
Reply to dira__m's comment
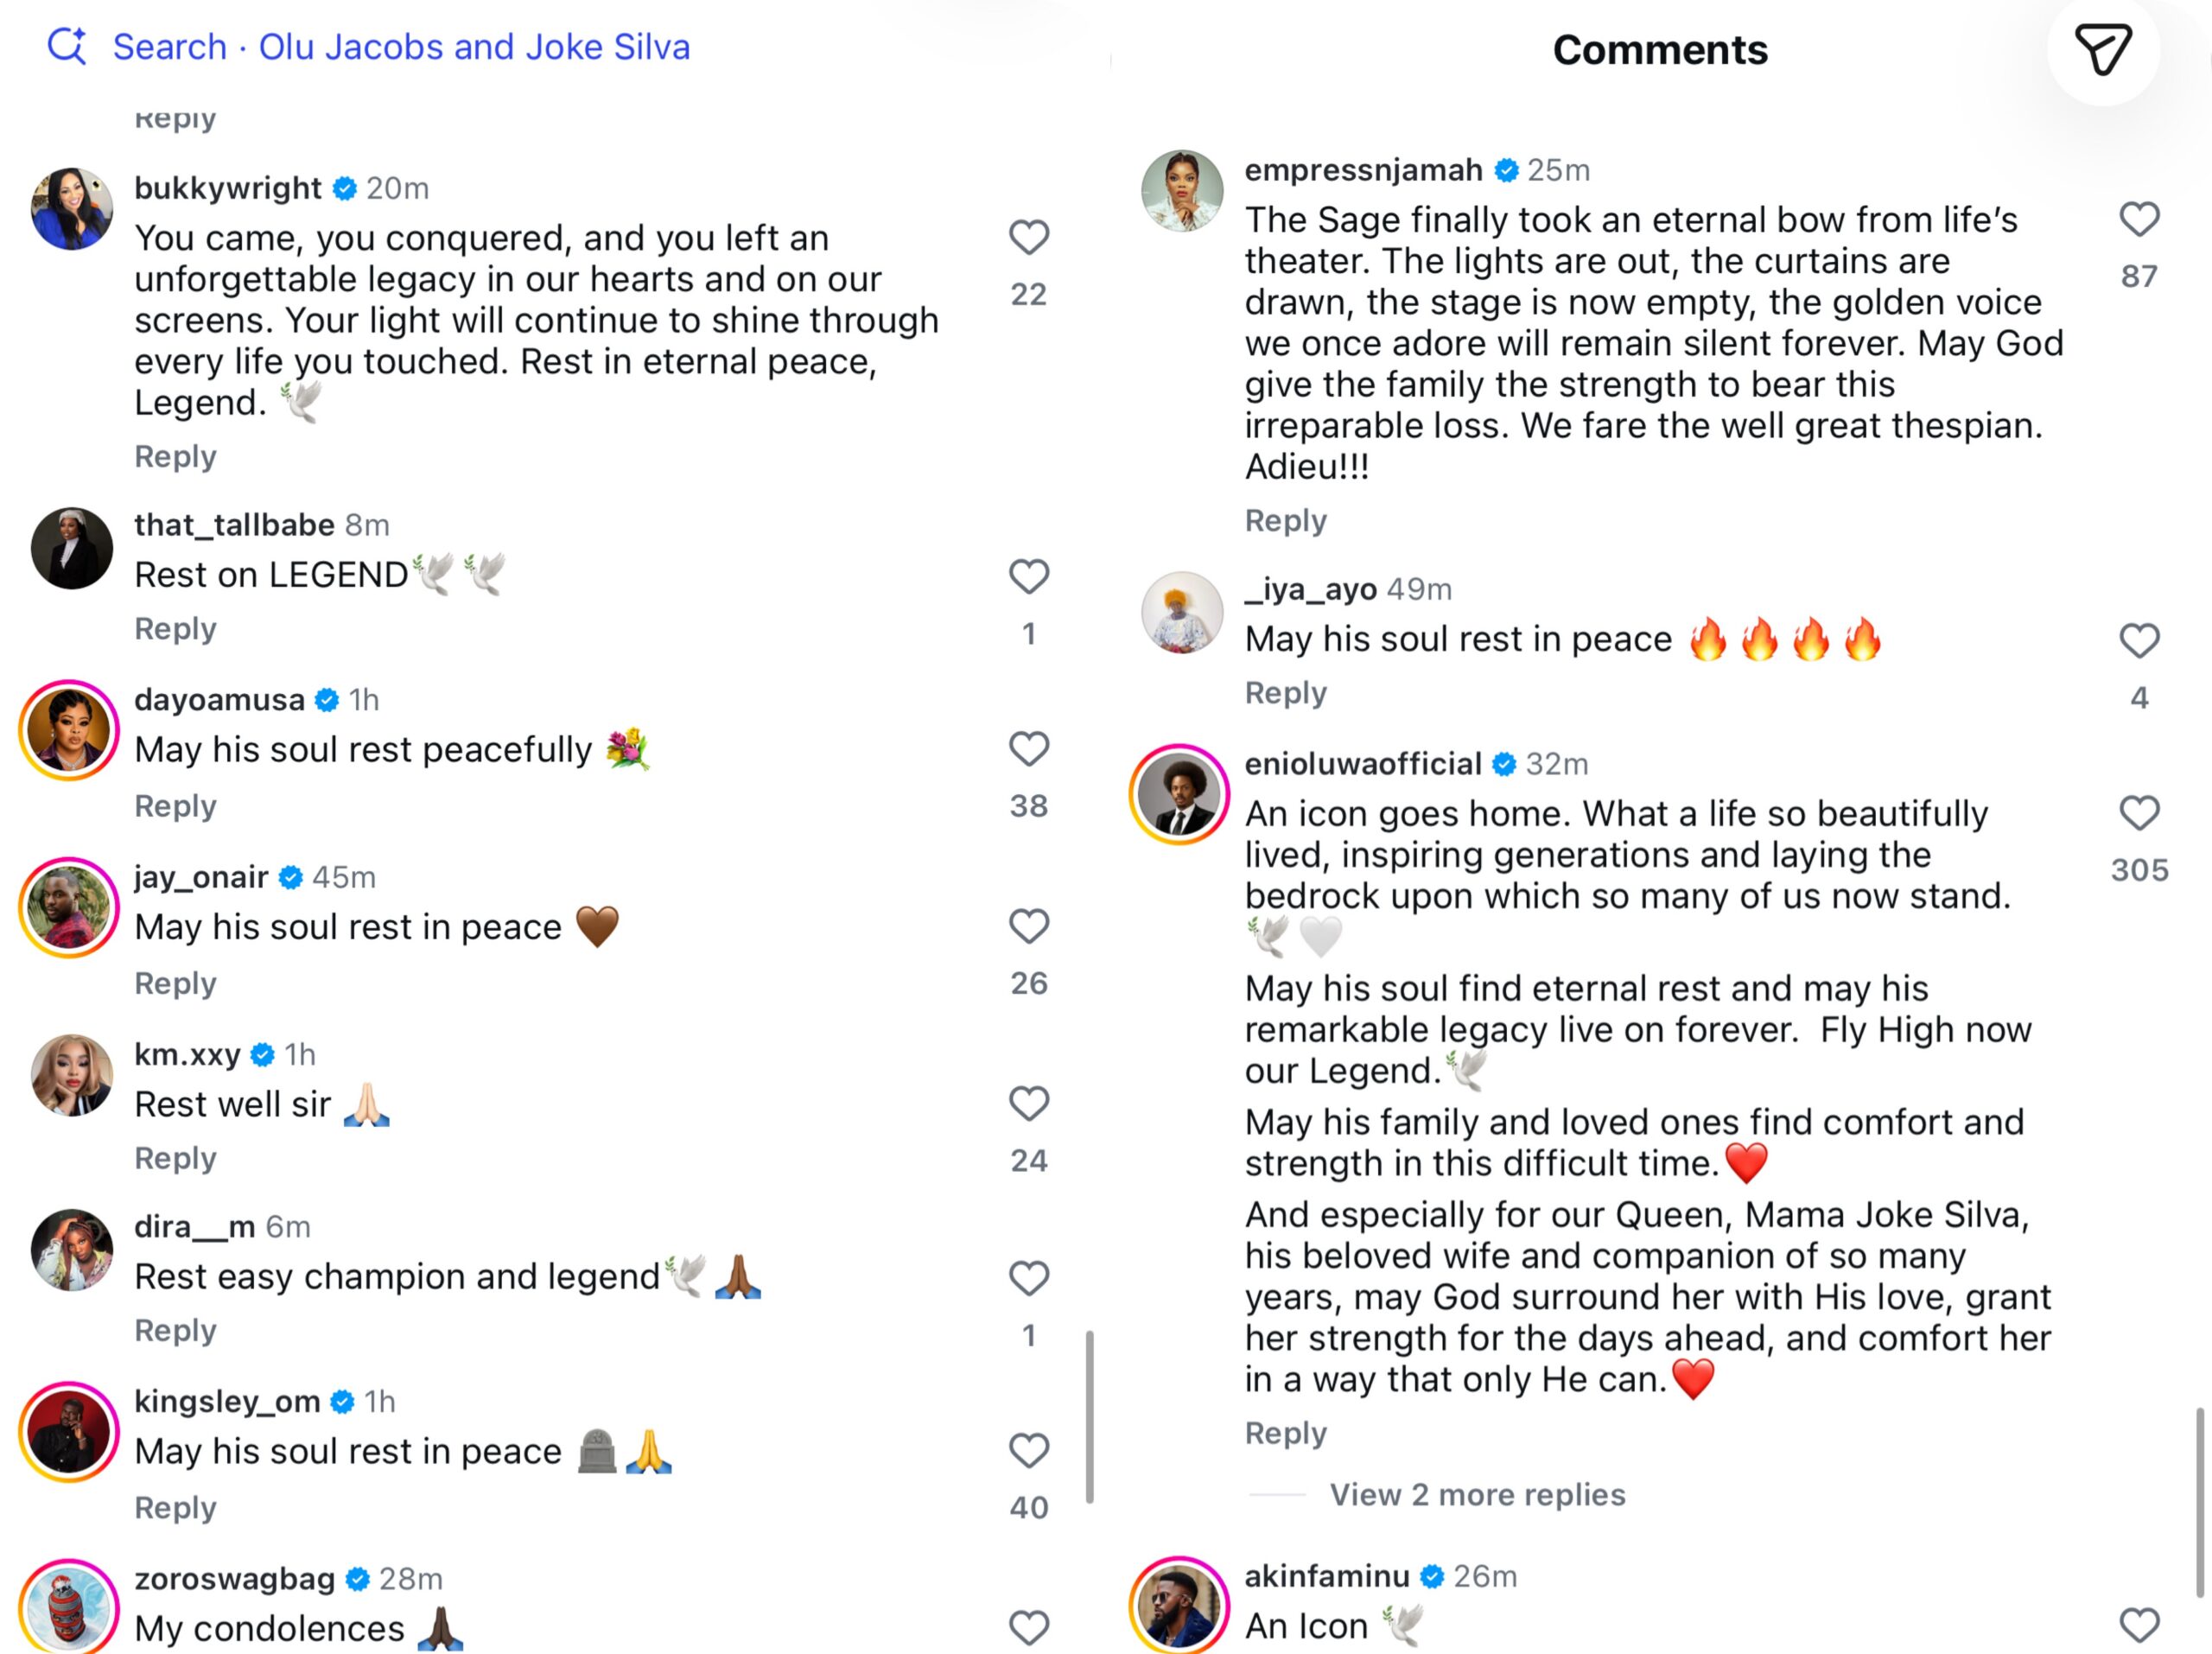tap(175, 1330)
